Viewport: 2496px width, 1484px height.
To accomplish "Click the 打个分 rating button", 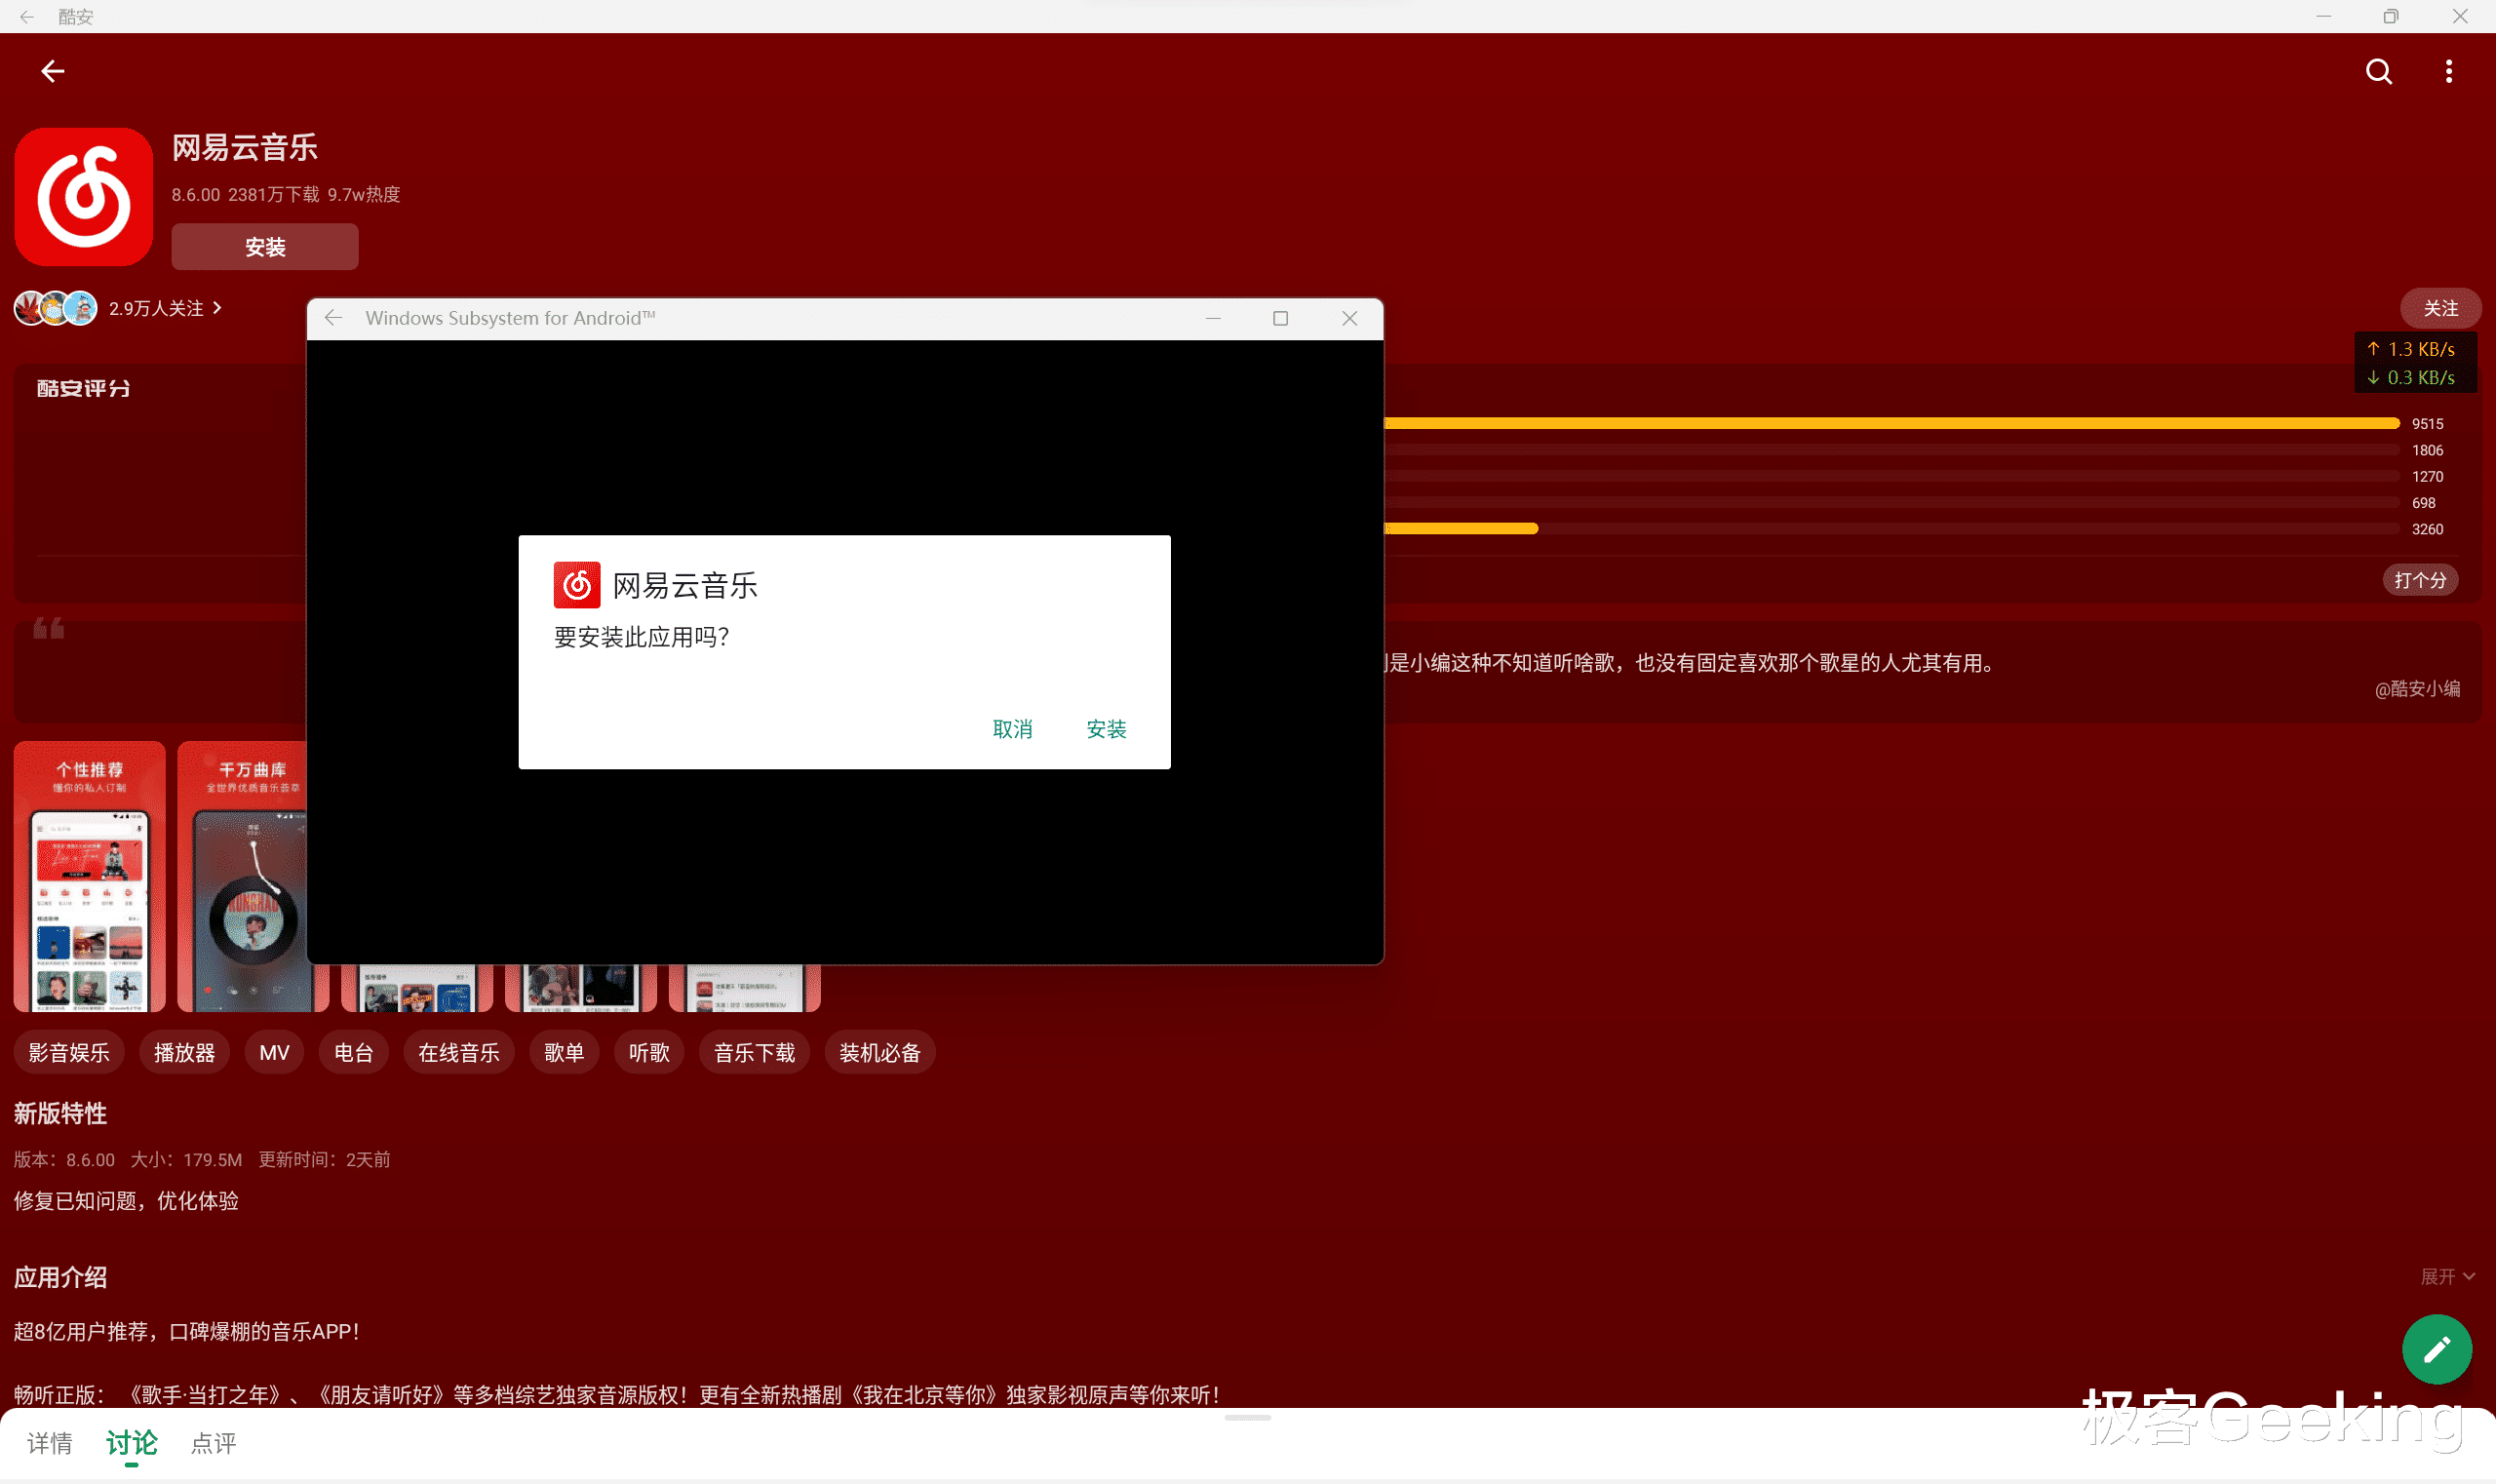I will (x=2420, y=580).
